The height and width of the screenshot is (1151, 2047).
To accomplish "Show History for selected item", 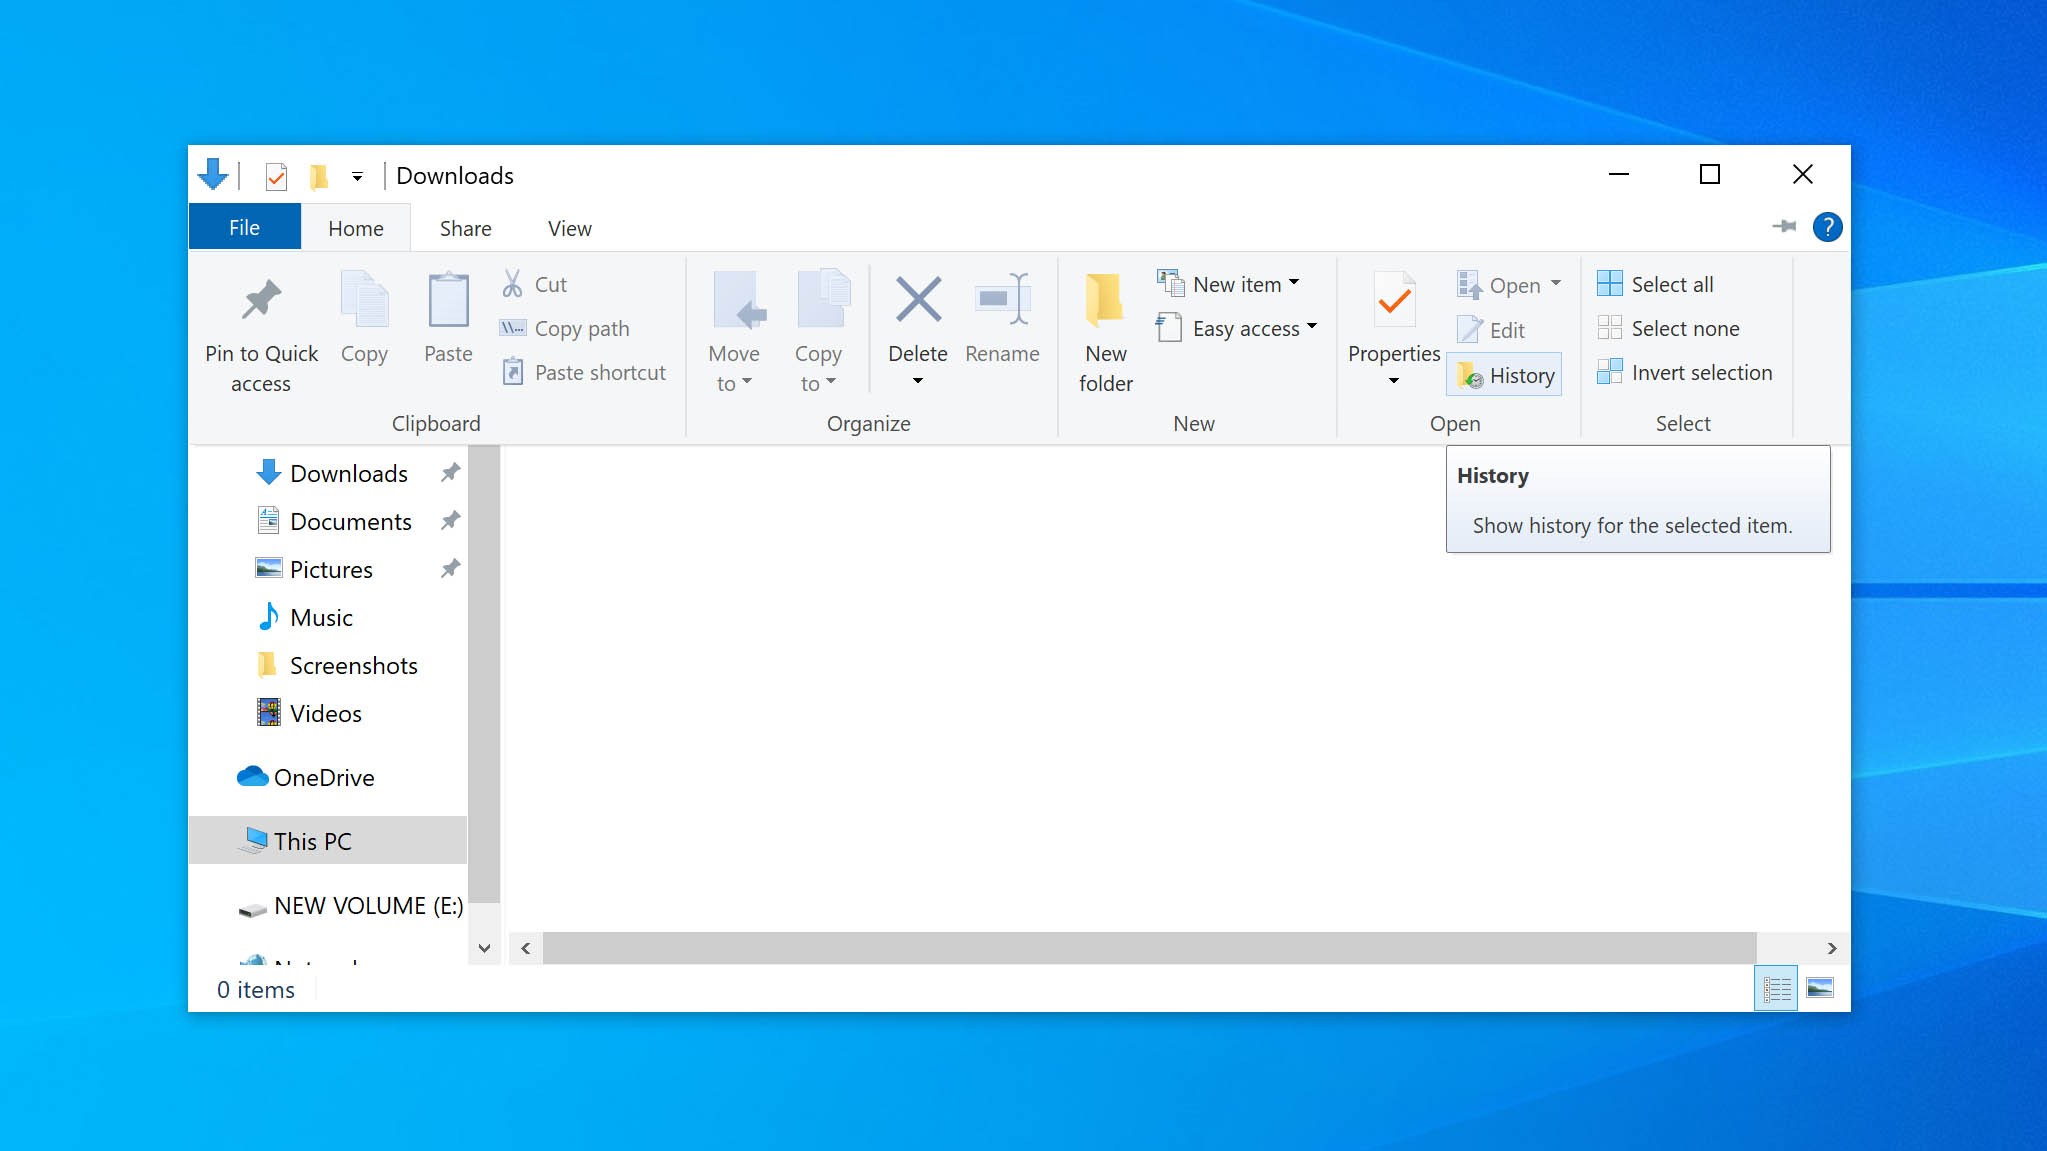I will pos(1504,375).
